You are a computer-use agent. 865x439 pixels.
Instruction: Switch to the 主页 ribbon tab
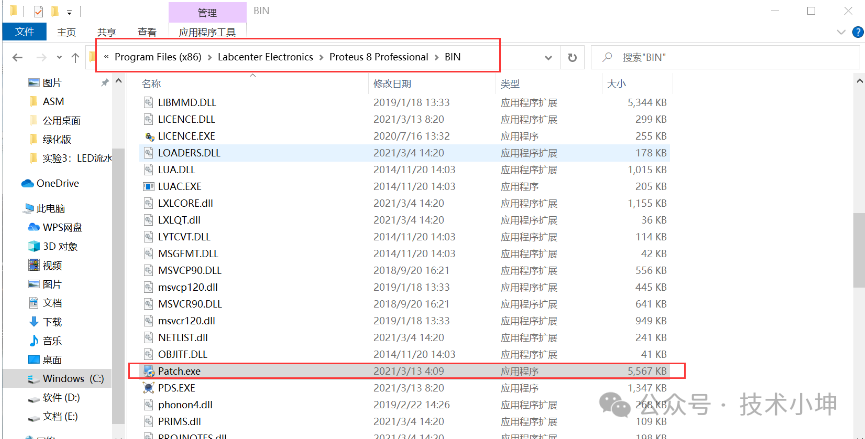pyautogui.click(x=67, y=33)
